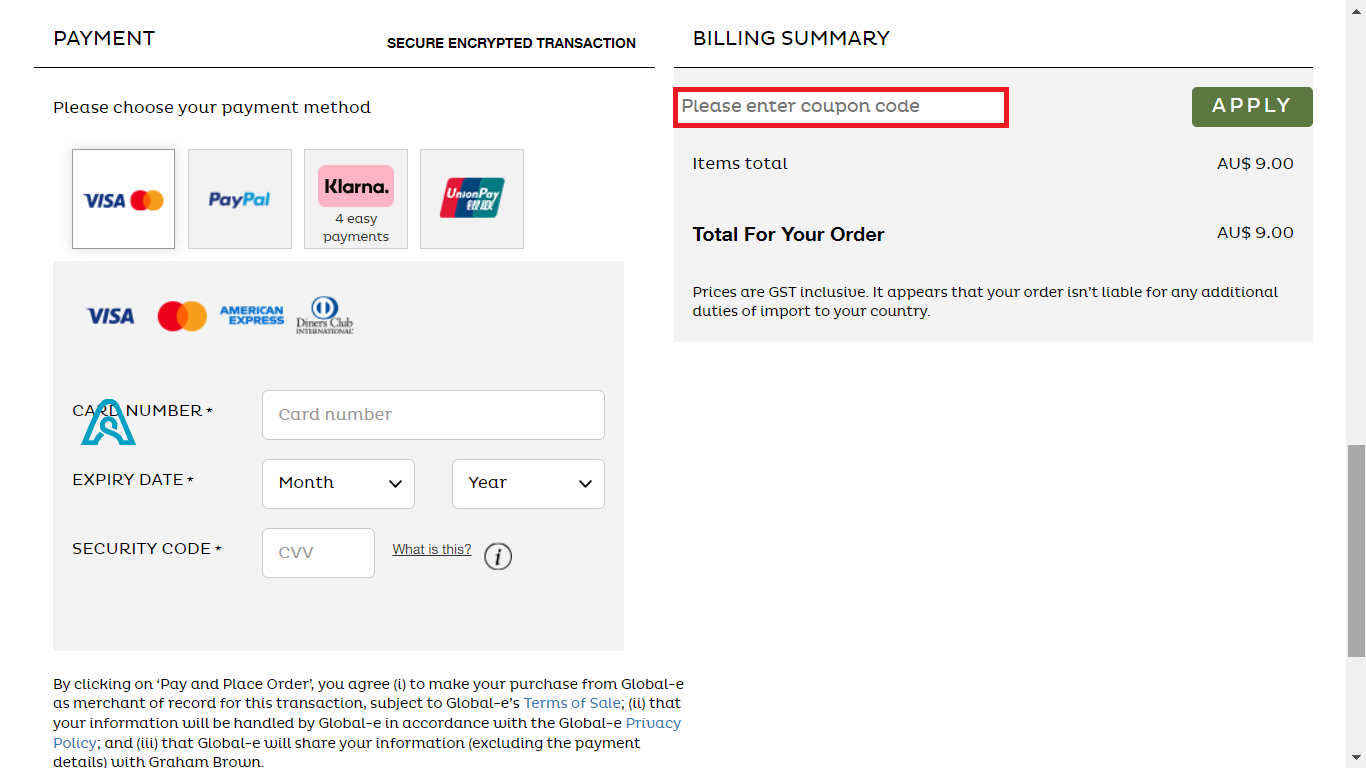
Task: Open the Global-e Privacy Policy link
Action: [653, 723]
